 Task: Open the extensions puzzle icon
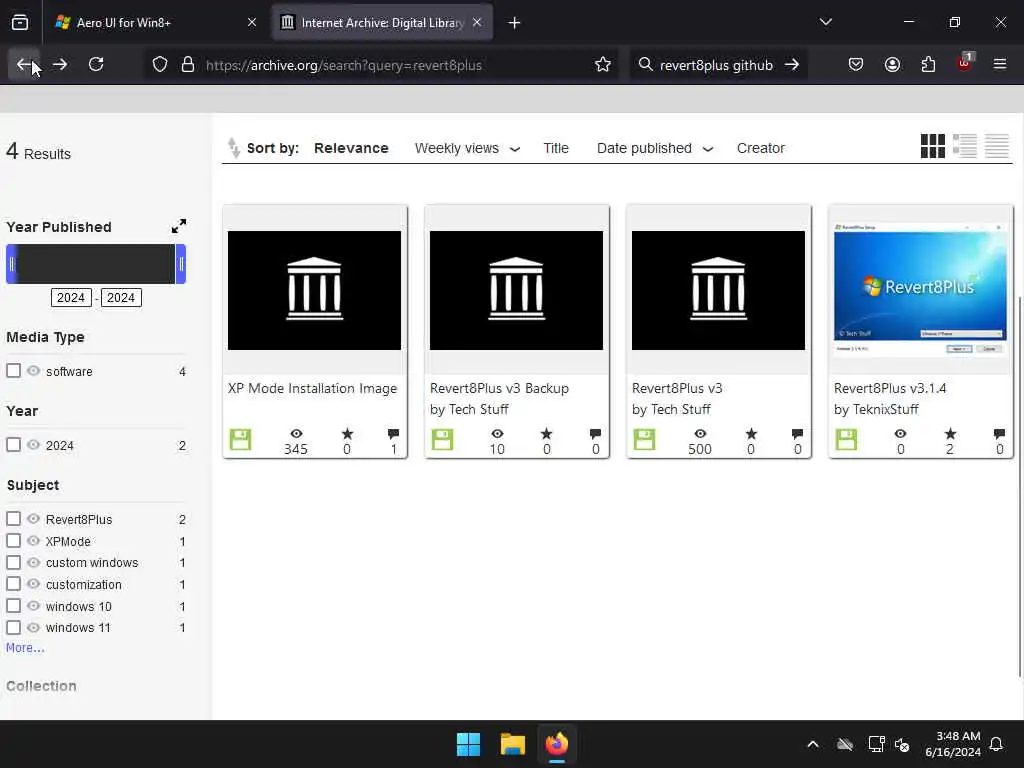(928, 65)
